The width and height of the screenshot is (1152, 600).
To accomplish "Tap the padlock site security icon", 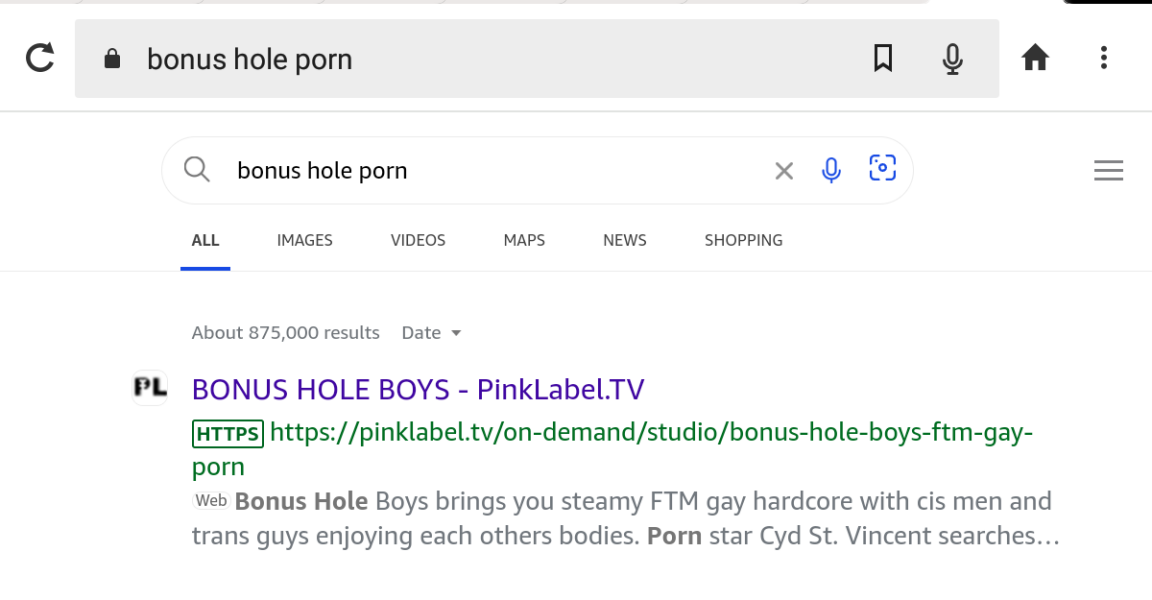I will coord(112,59).
